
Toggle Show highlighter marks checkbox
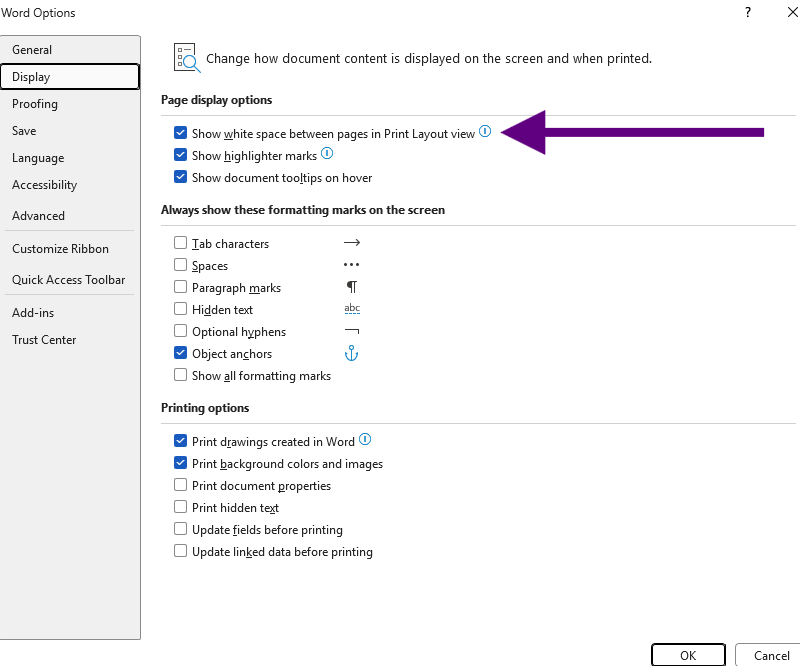pyautogui.click(x=180, y=155)
